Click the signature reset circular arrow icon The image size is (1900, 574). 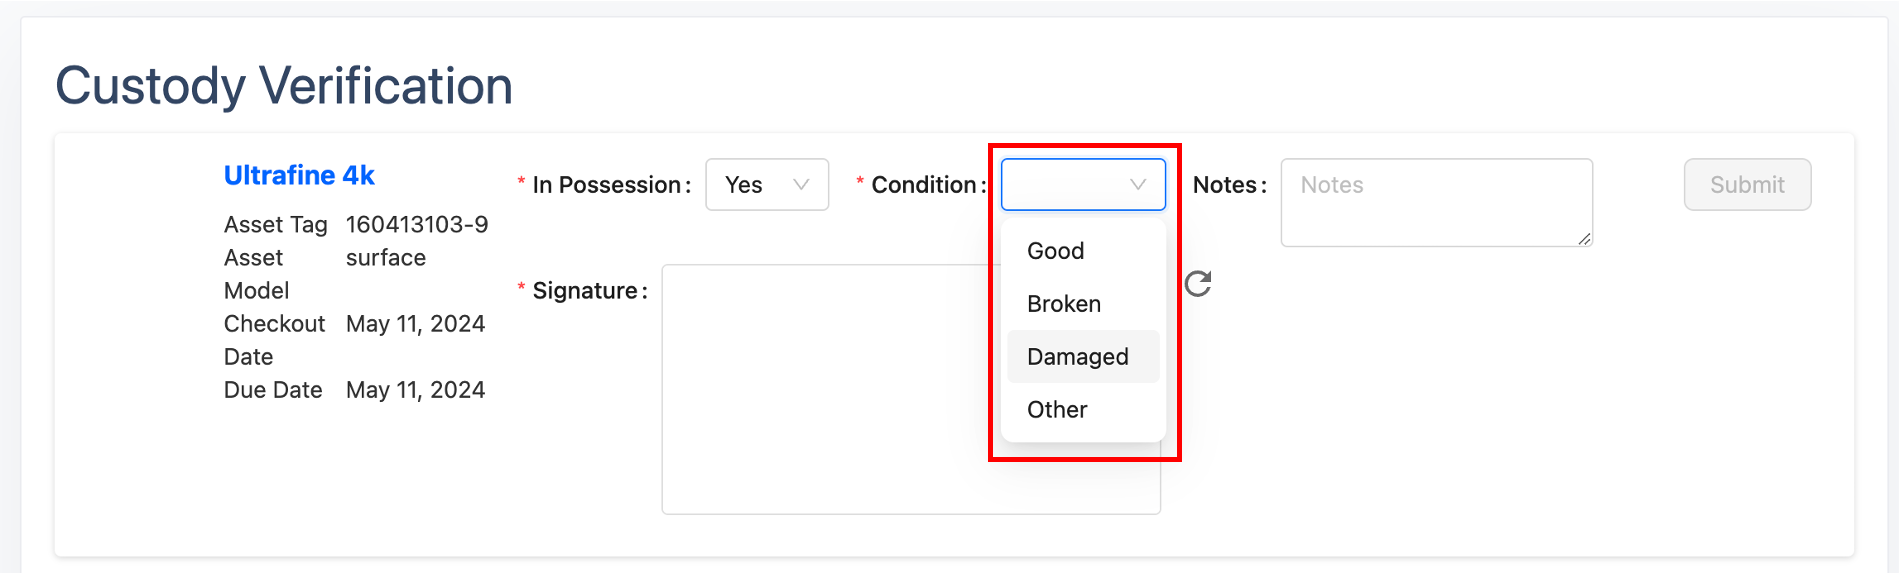(x=1198, y=284)
